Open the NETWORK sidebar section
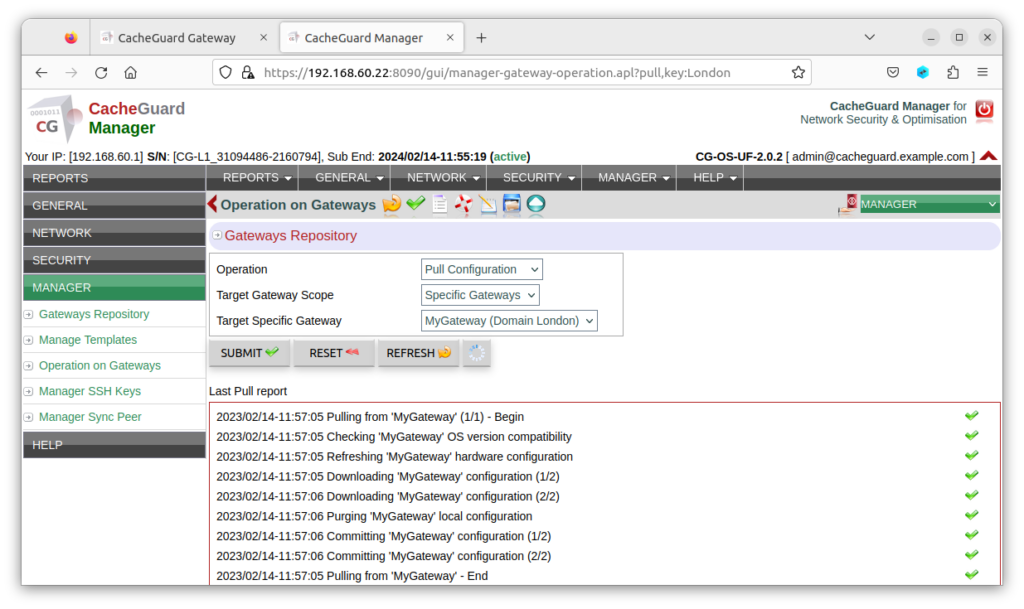1024x609 pixels. coord(114,233)
